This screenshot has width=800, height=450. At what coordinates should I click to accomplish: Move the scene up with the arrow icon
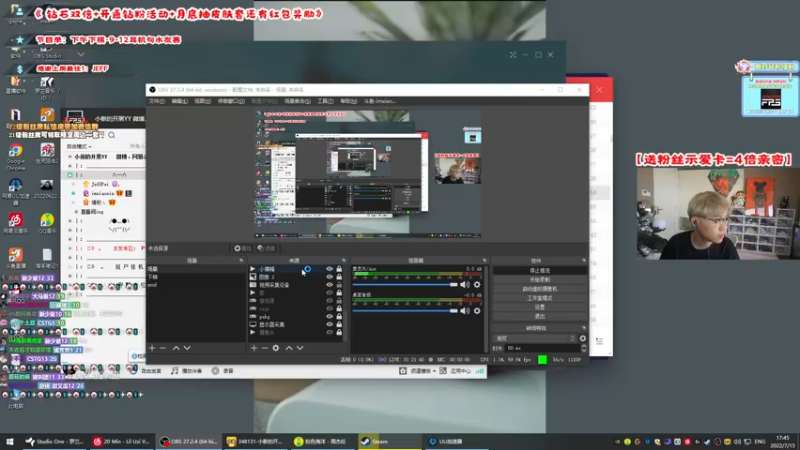pos(176,348)
